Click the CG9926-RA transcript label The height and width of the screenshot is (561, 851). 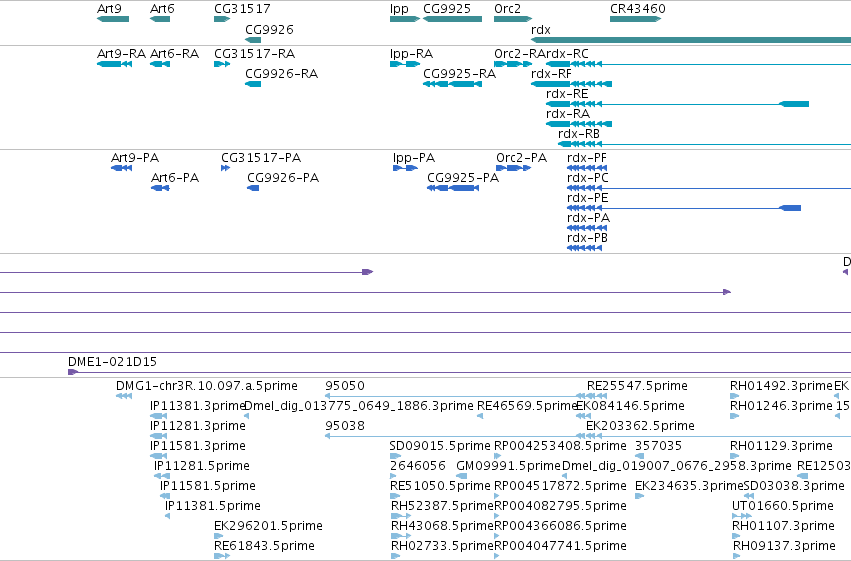[281, 74]
